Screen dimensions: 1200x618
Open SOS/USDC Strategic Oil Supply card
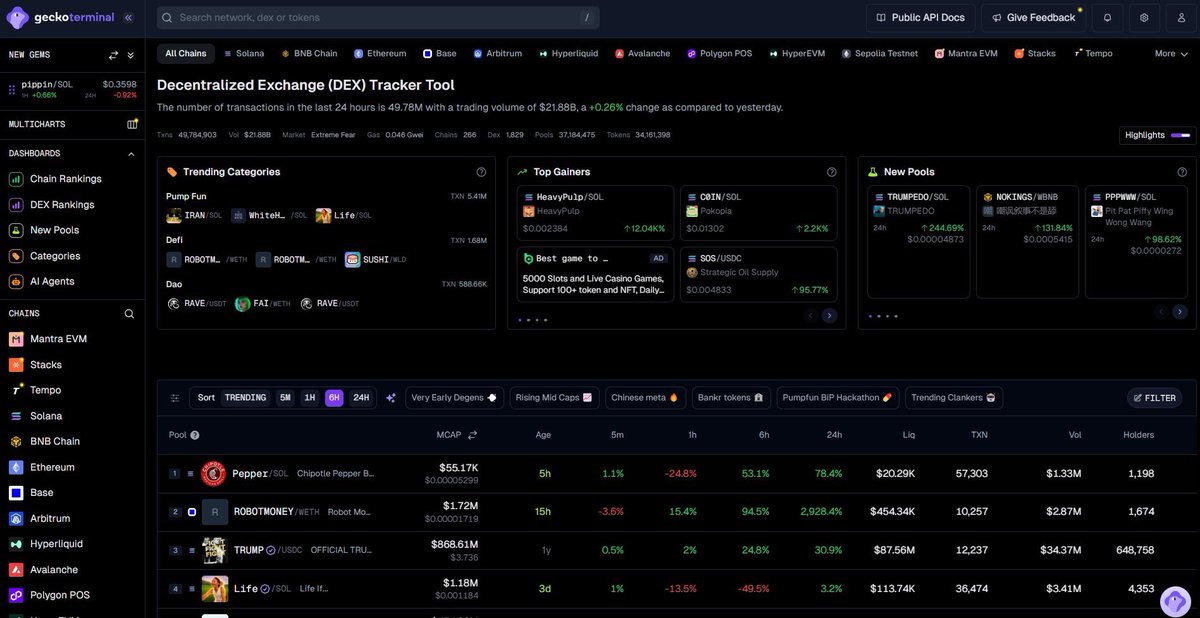tap(758, 273)
